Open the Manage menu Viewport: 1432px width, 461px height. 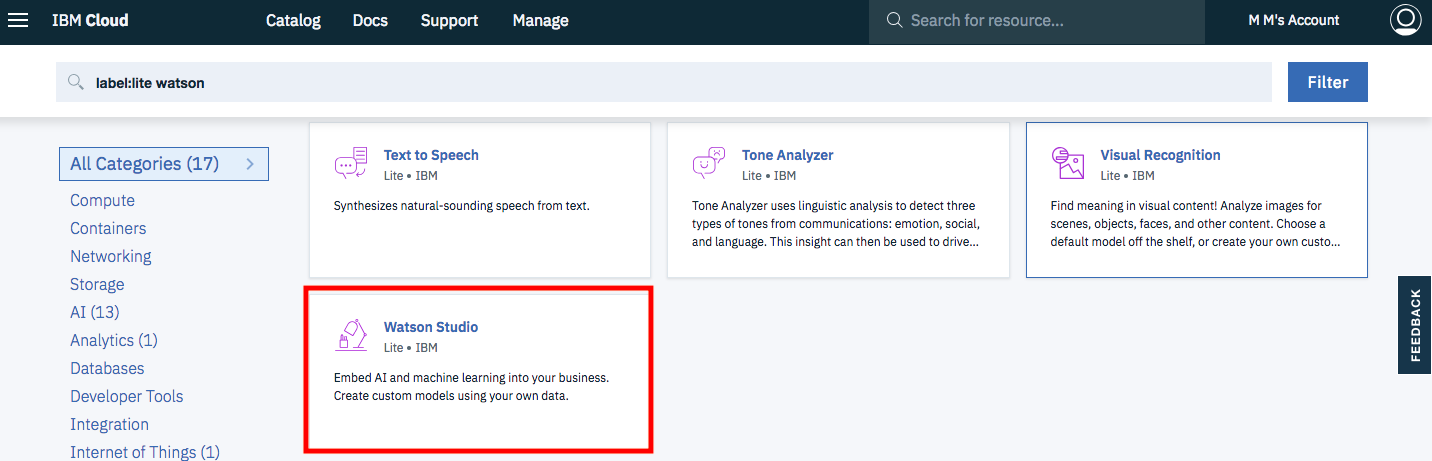point(540,20)
